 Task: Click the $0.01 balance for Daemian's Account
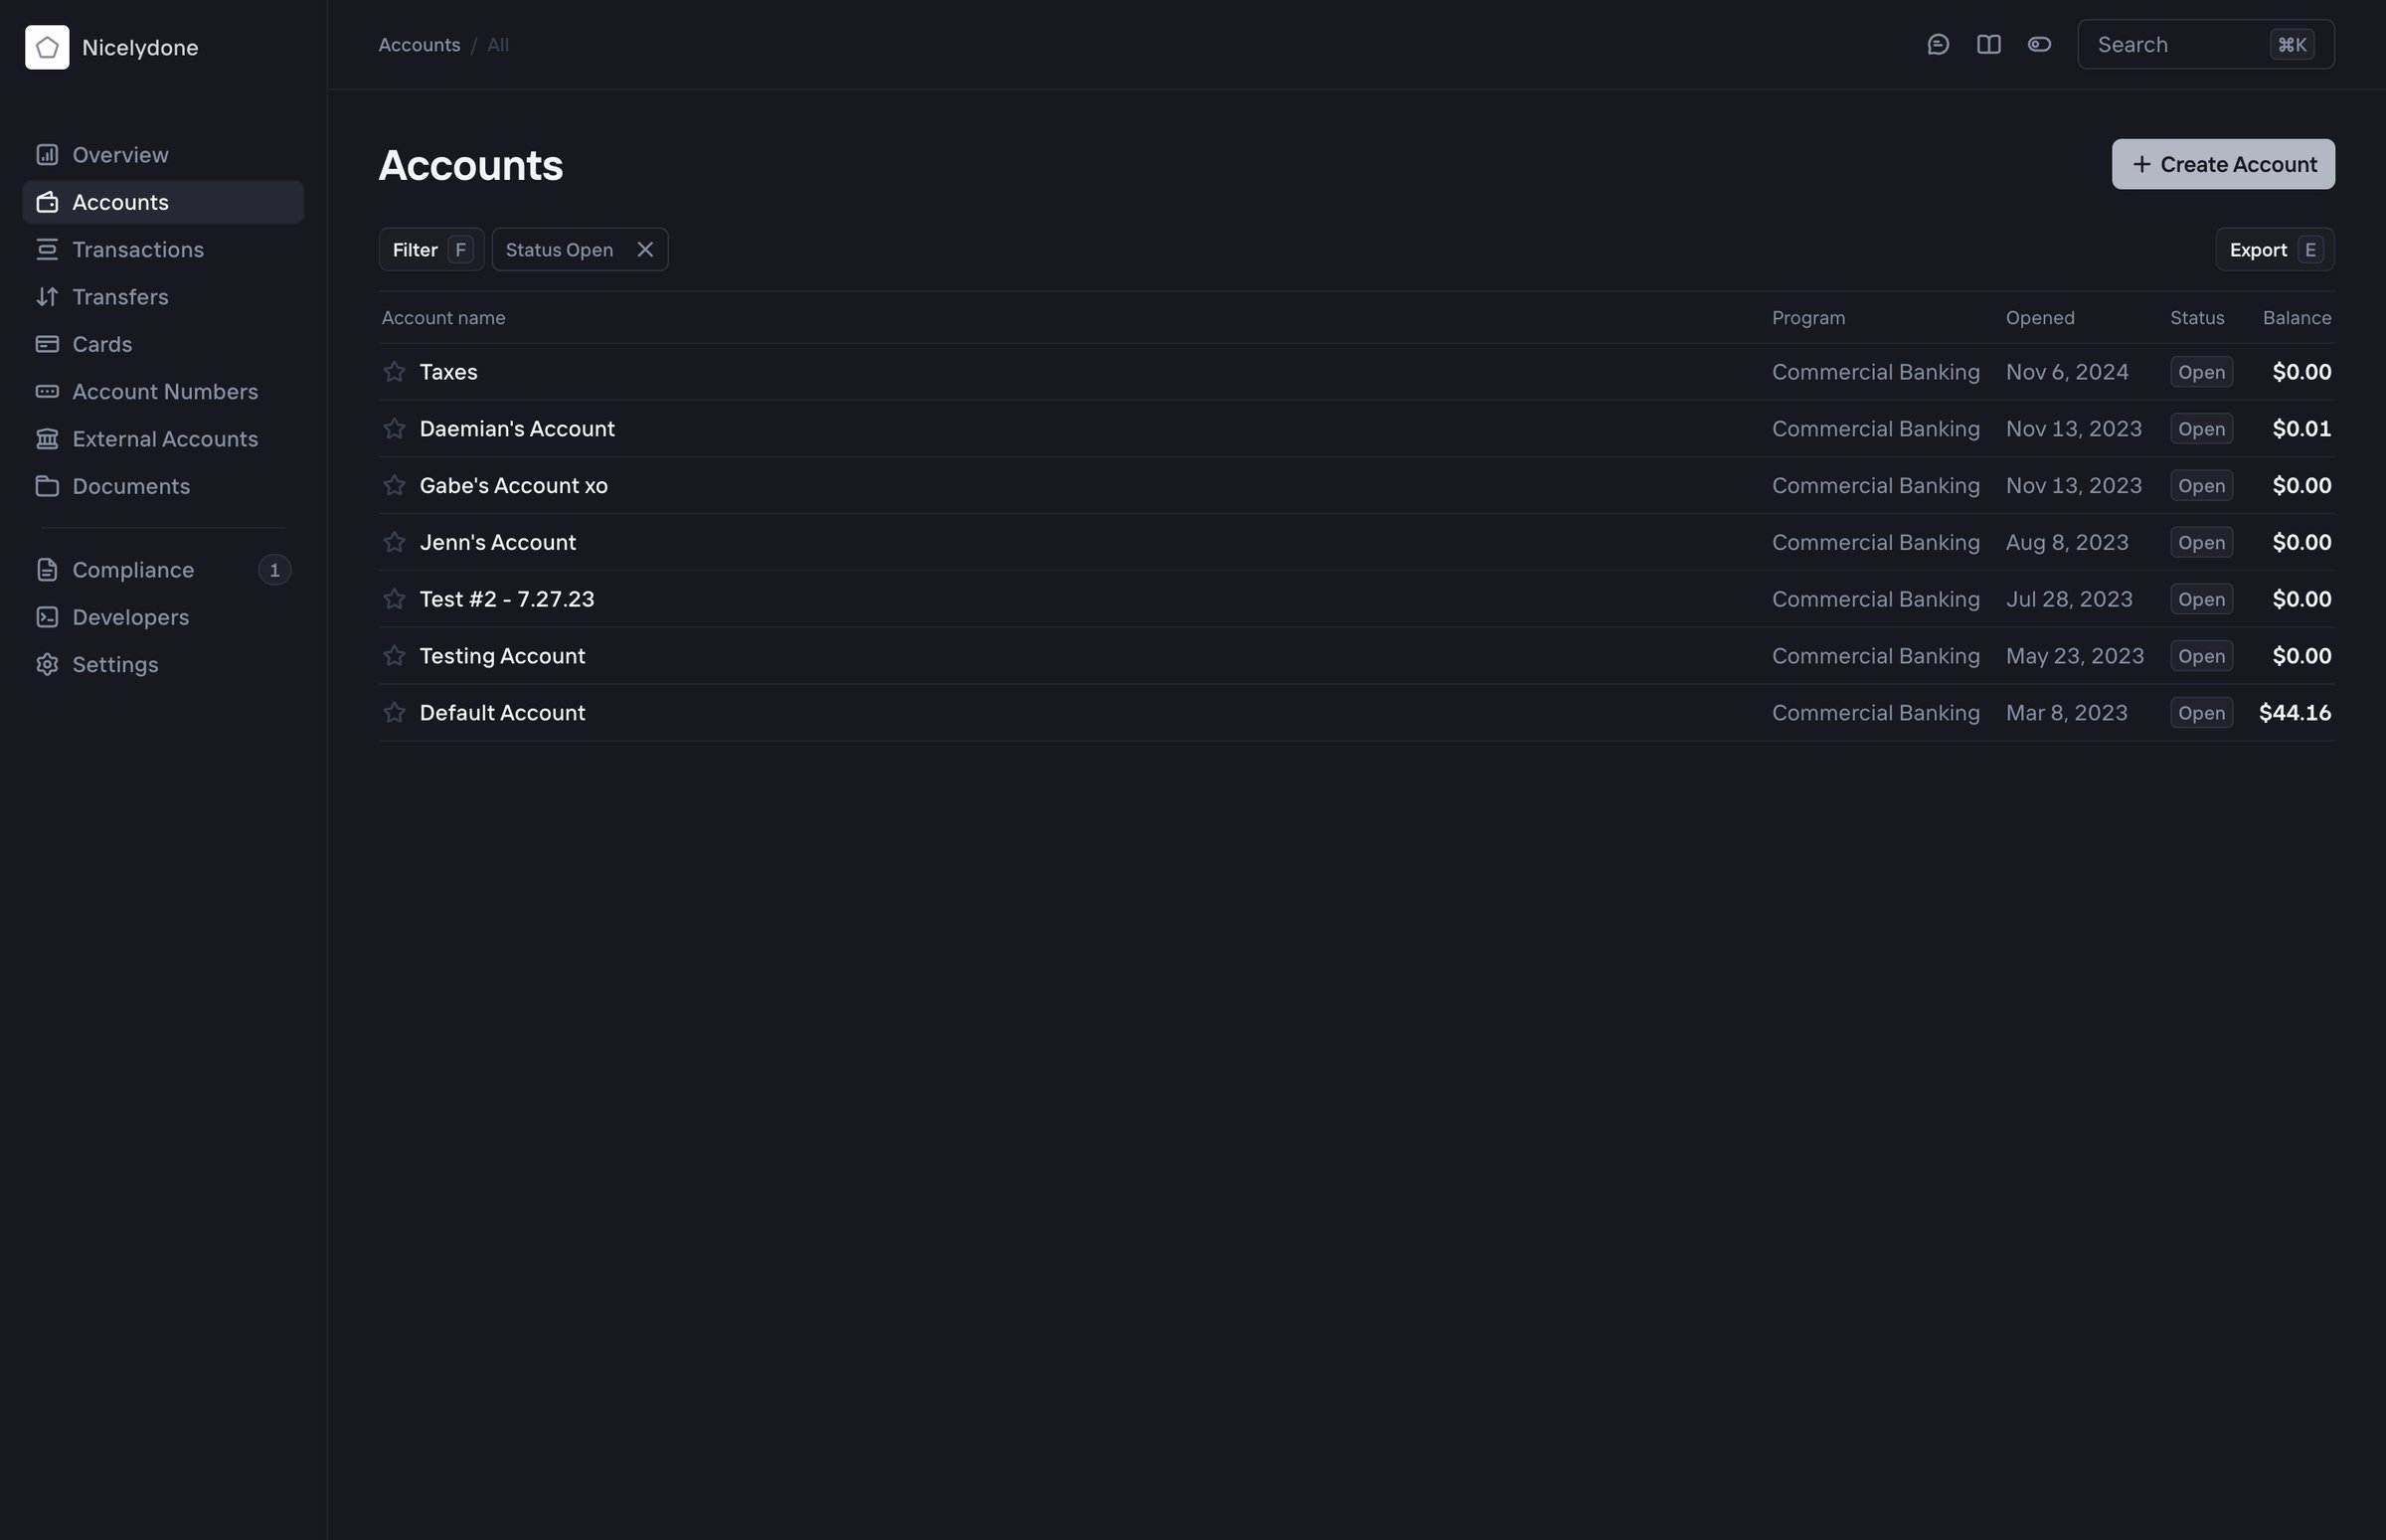tap(2301, 429)
